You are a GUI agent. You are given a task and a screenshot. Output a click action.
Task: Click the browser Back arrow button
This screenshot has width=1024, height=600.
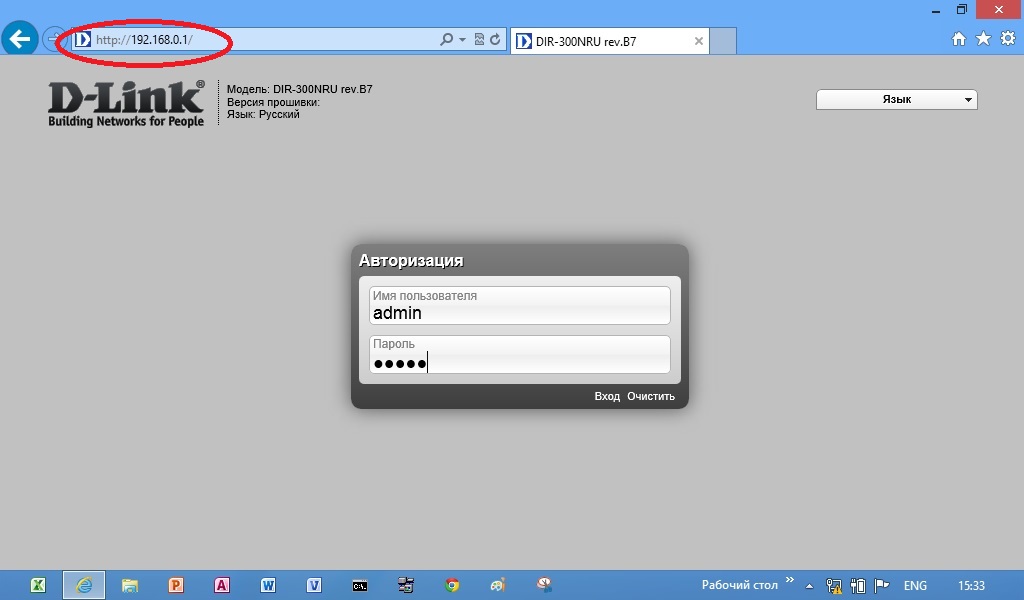tap(20, 39)
